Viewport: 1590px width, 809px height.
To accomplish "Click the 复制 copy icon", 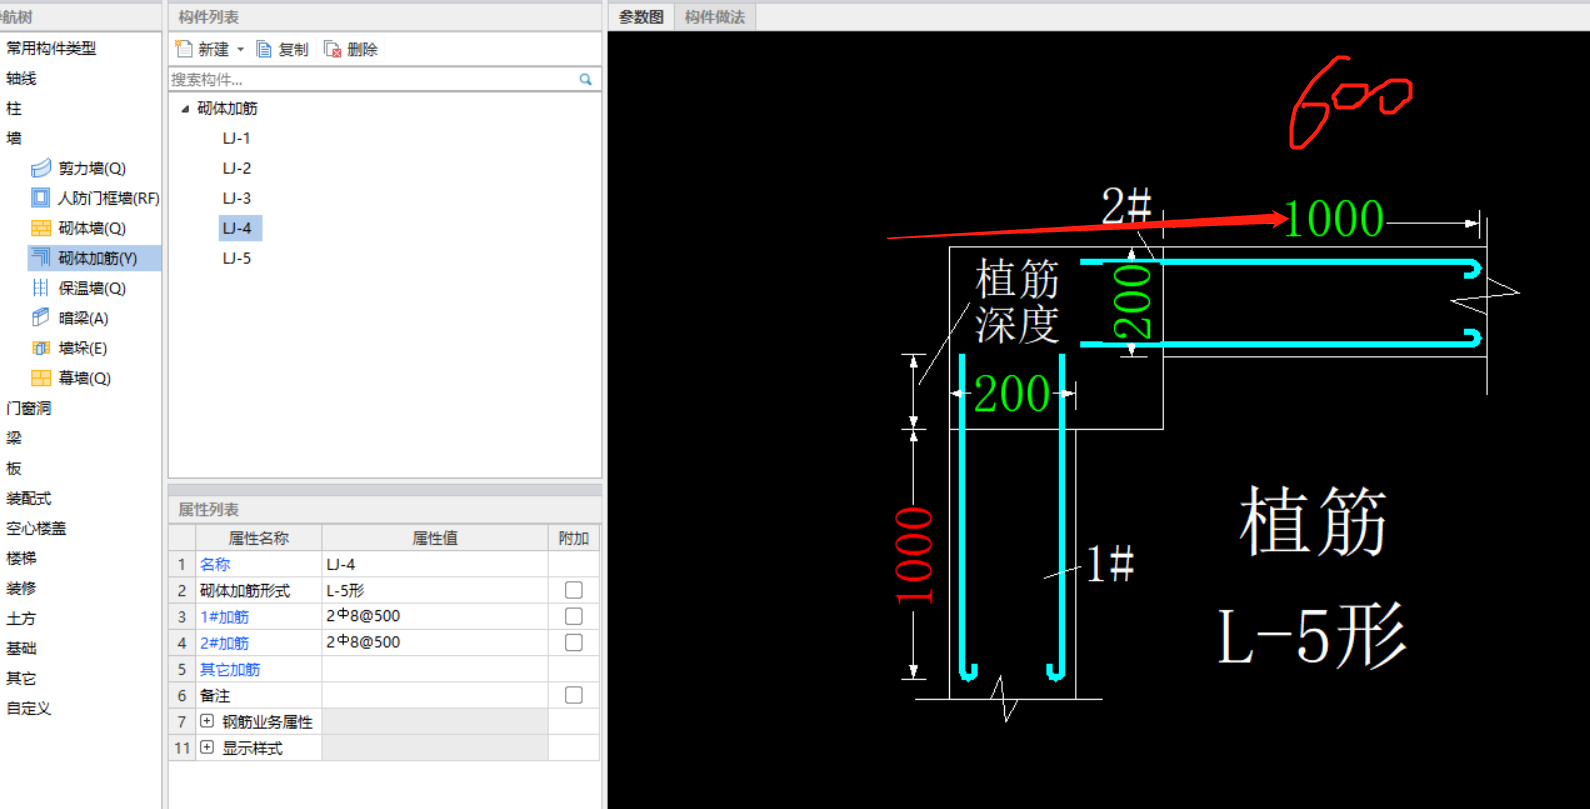I will [264, 49].
